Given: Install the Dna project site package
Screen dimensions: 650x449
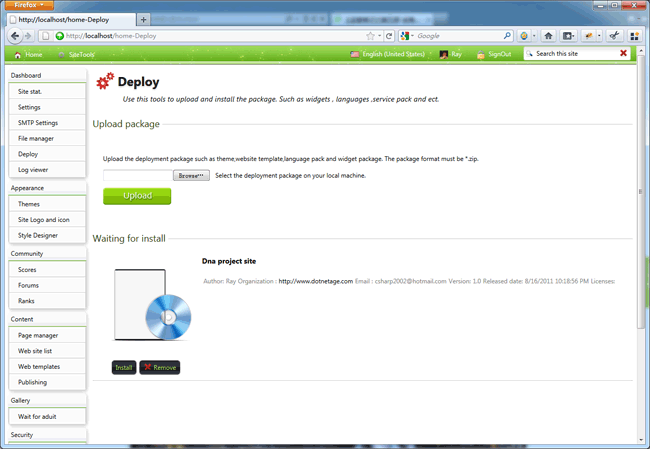Looking at the screenshot, I should [124, 367].
